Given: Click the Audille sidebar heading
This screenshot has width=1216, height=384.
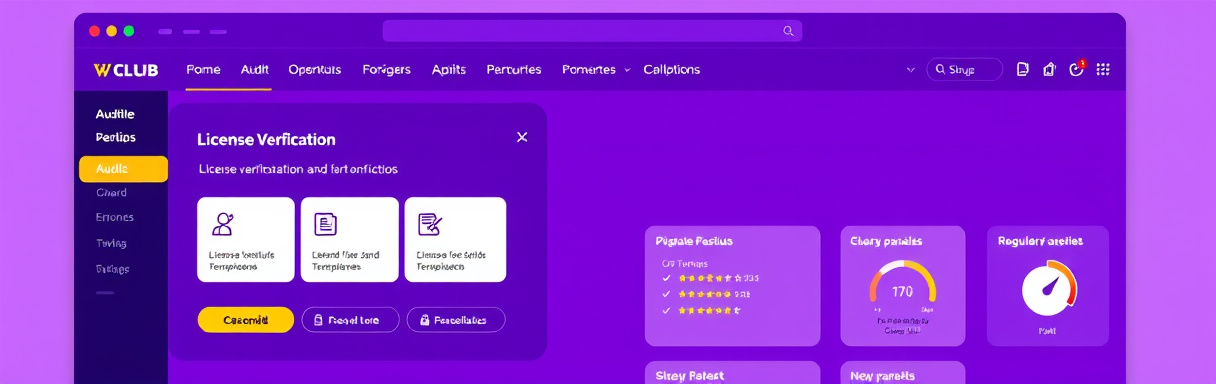Looking at the screenshot, I should pos(115,114).
